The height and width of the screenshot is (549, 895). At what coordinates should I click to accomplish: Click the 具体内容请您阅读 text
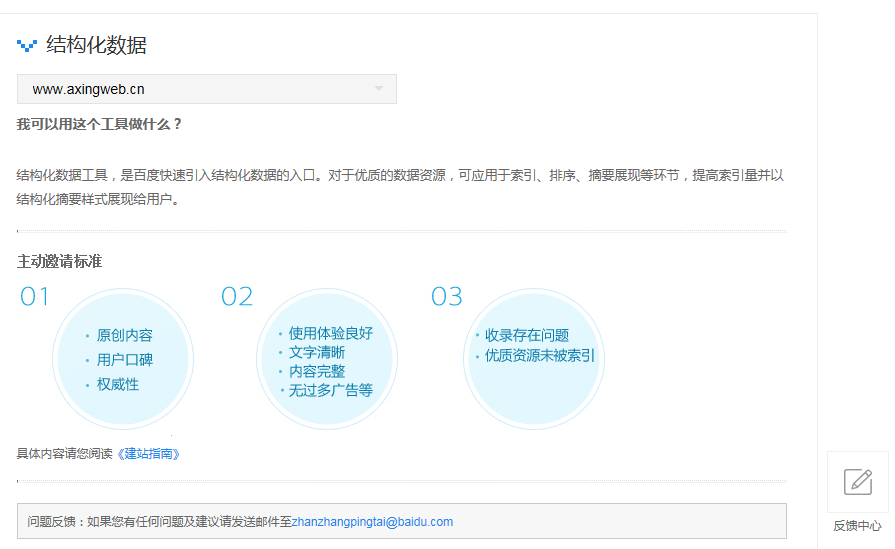[64, 454]
